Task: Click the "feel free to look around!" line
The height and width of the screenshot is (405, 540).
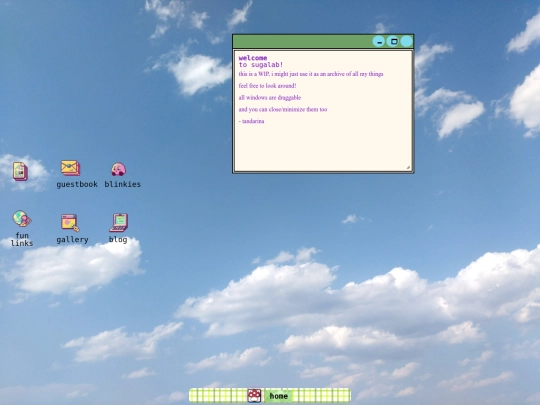Action: 267,86
